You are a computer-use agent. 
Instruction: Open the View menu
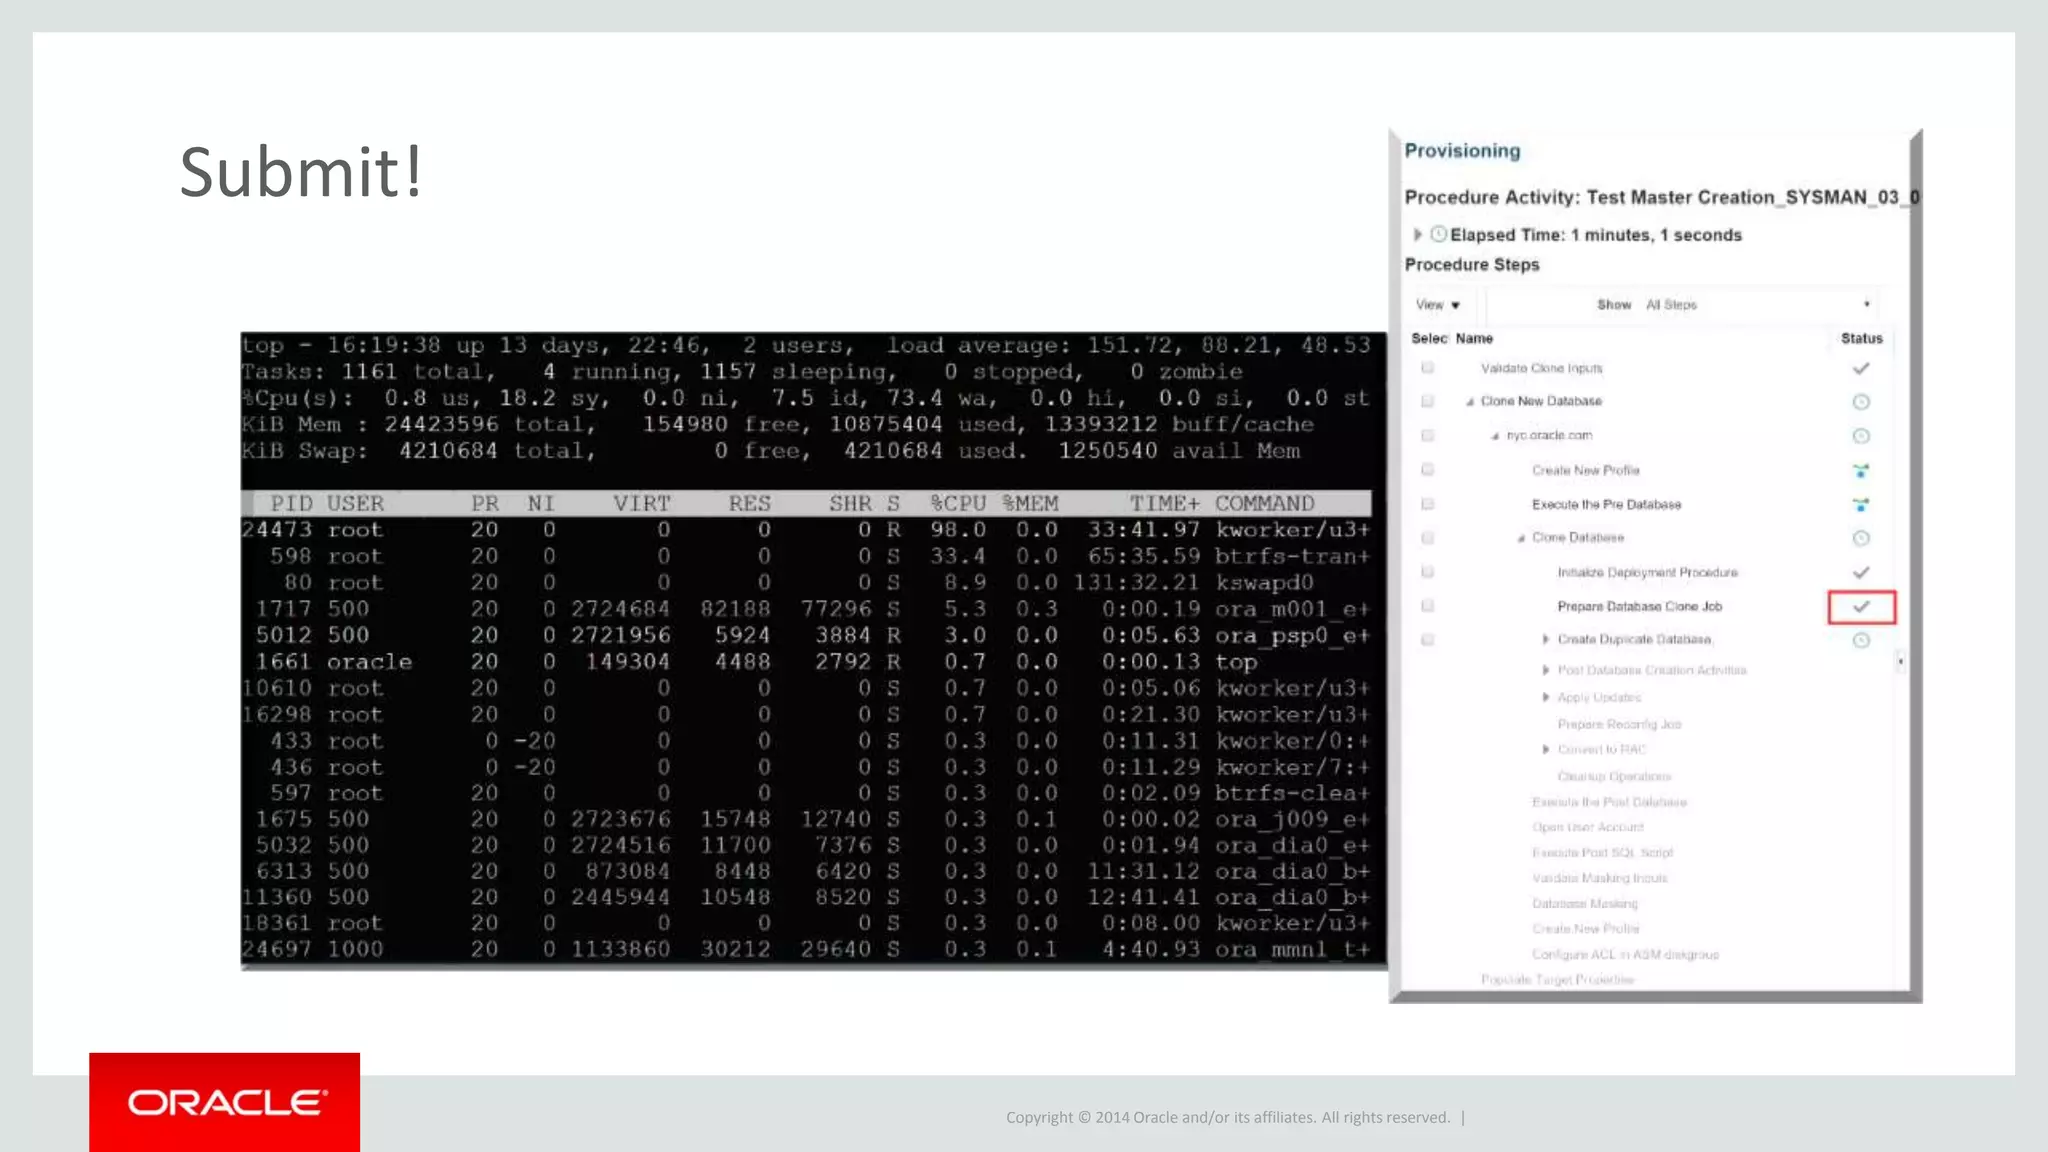coord(1437,305)
